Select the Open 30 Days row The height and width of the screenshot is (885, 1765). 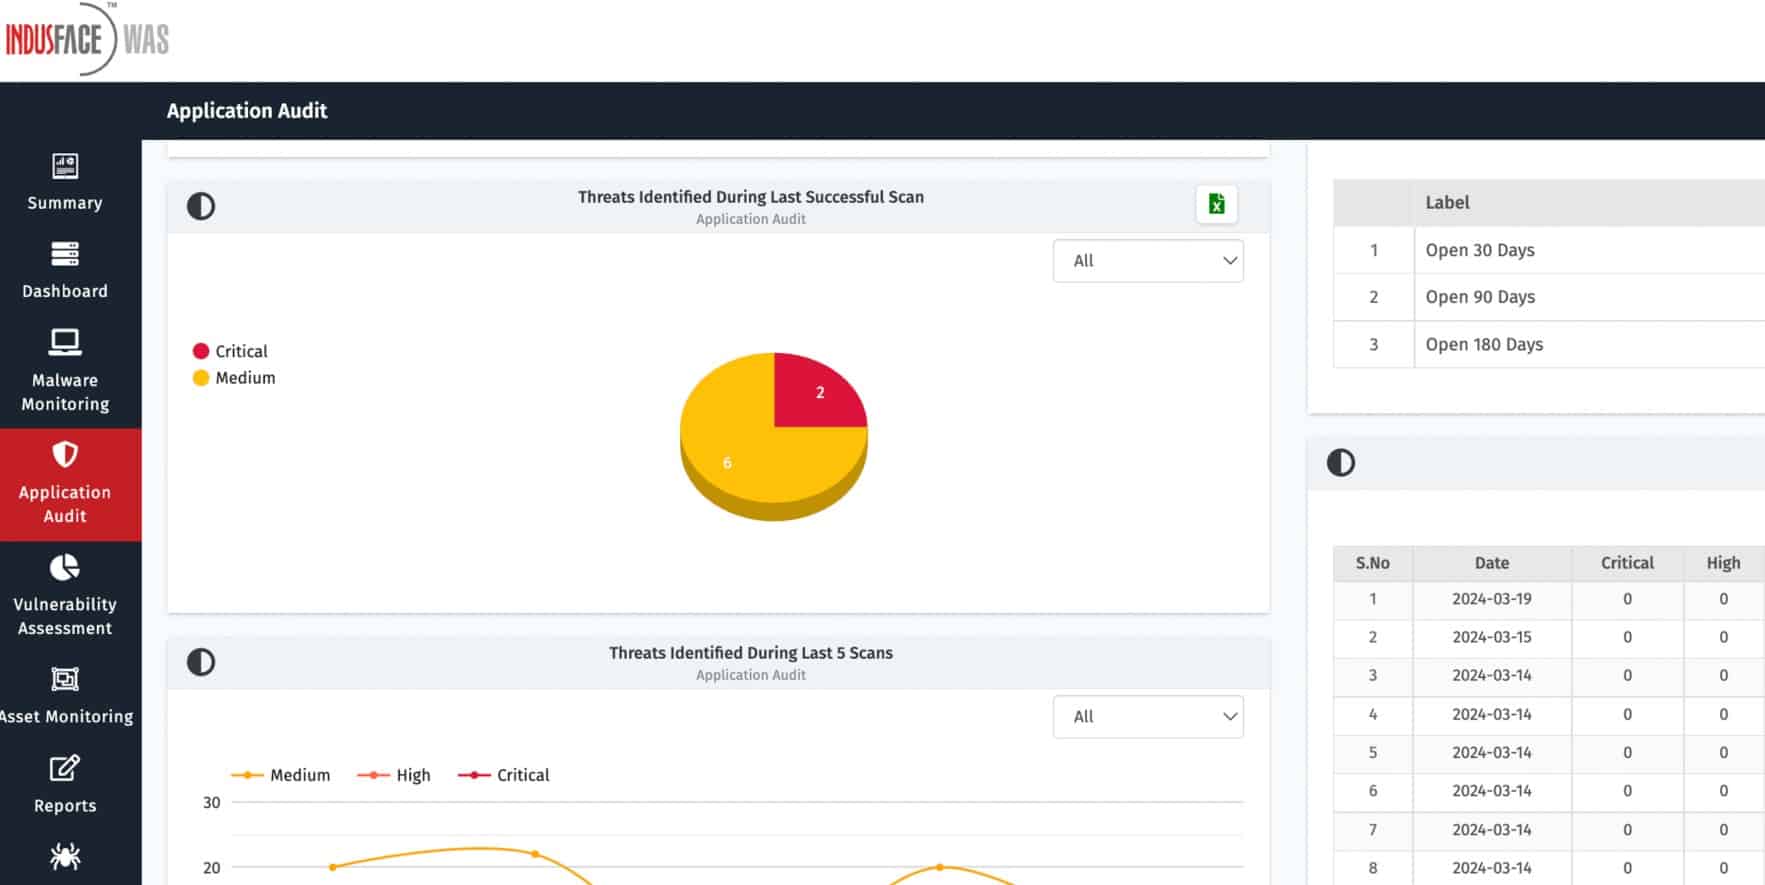(x=1549, y=250)
